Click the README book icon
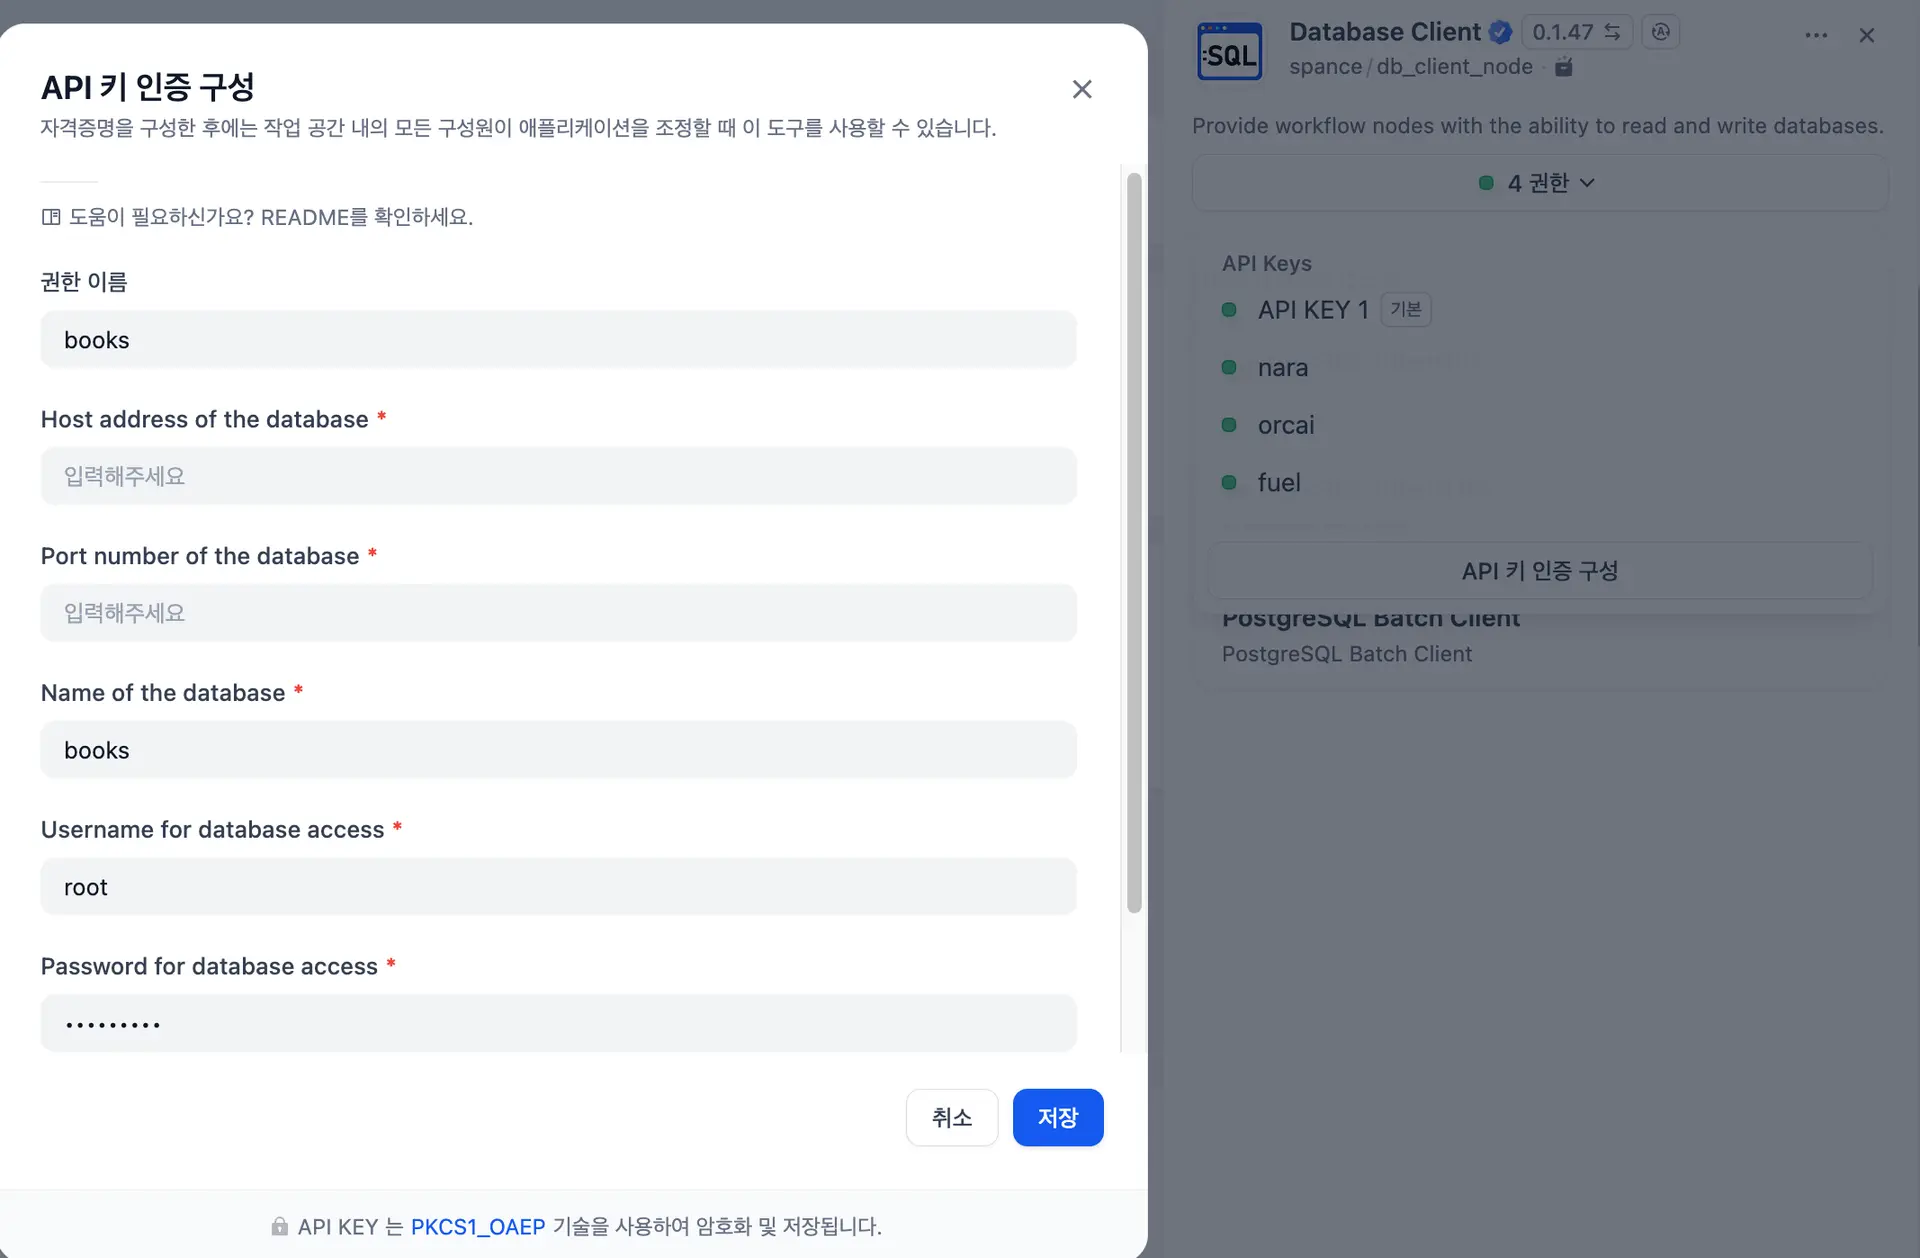 pyautogui.click(x=51, y=217)
